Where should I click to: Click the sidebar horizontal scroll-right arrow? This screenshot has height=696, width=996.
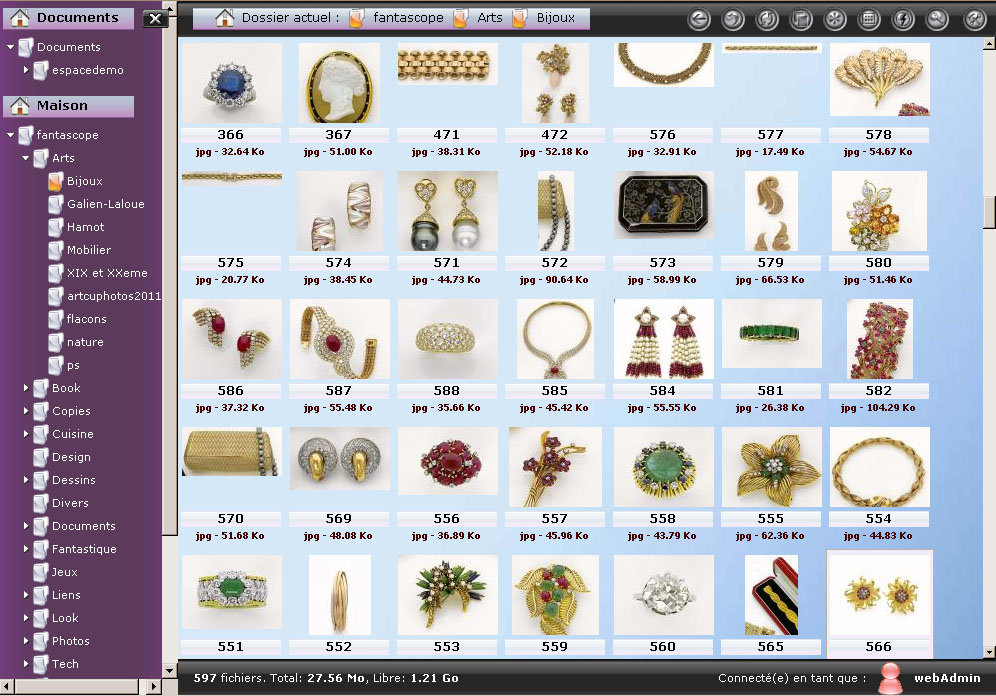[x=154, y=686]
